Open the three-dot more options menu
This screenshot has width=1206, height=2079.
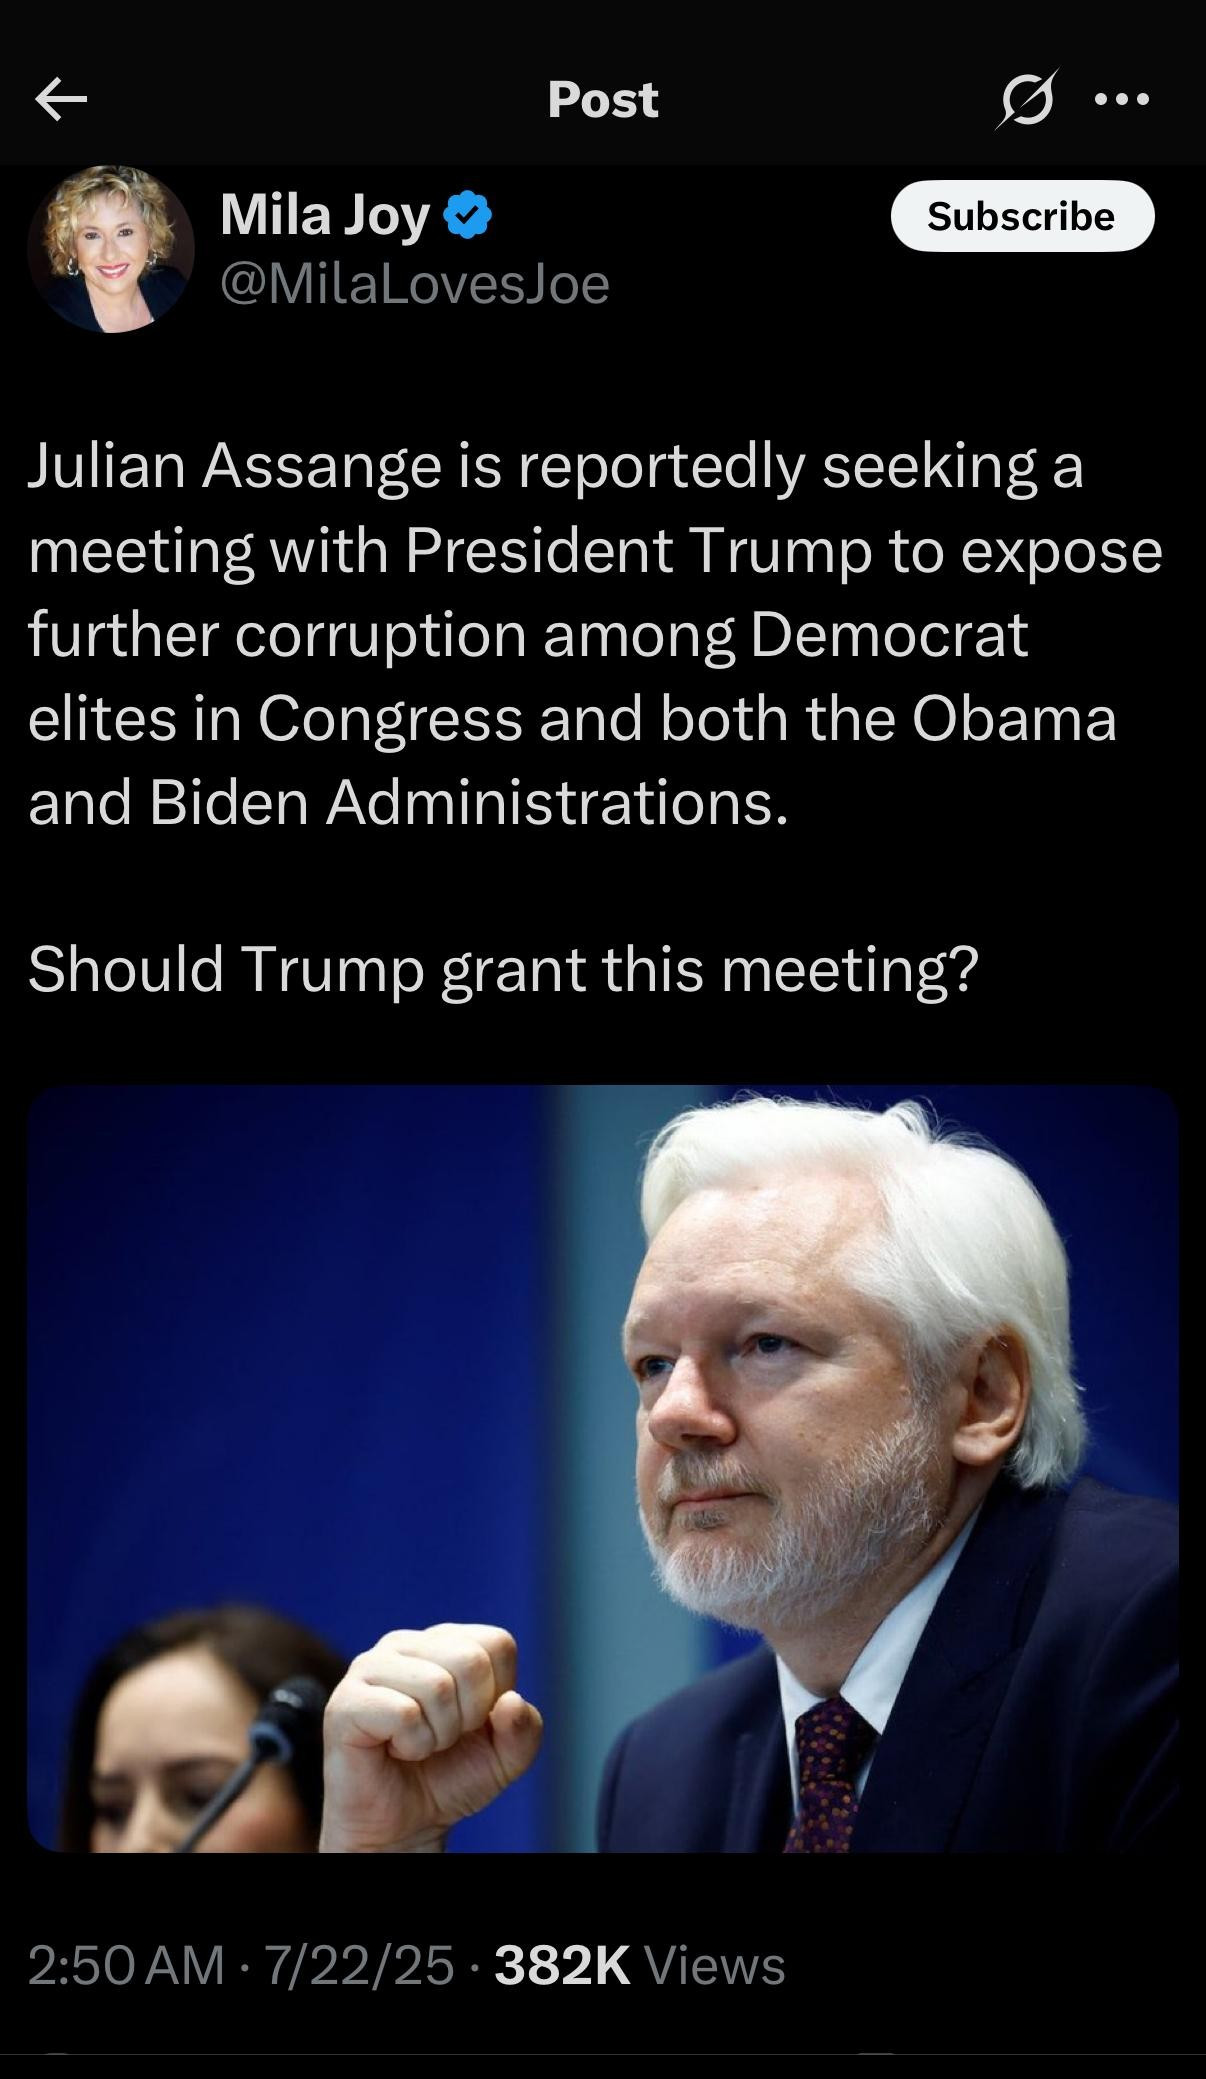point(1122,99)
